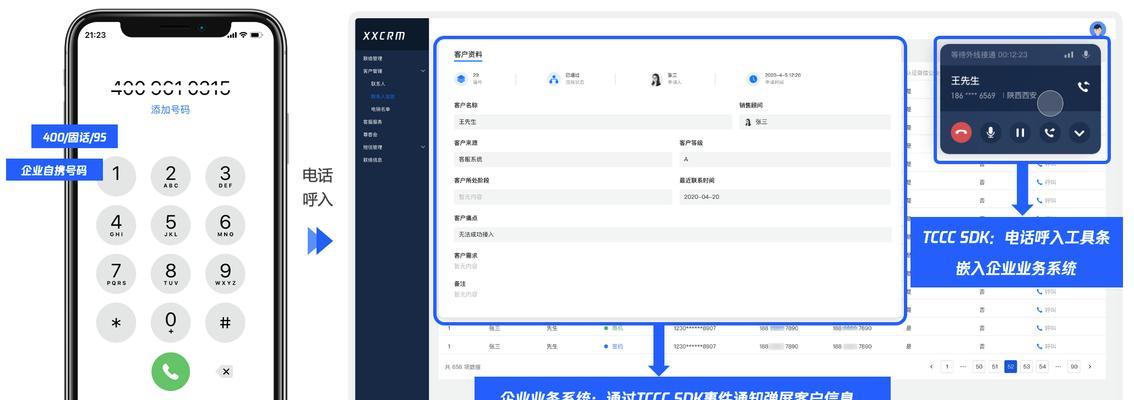Click the 呼叫 phone icon in last row

(1039, 346)
